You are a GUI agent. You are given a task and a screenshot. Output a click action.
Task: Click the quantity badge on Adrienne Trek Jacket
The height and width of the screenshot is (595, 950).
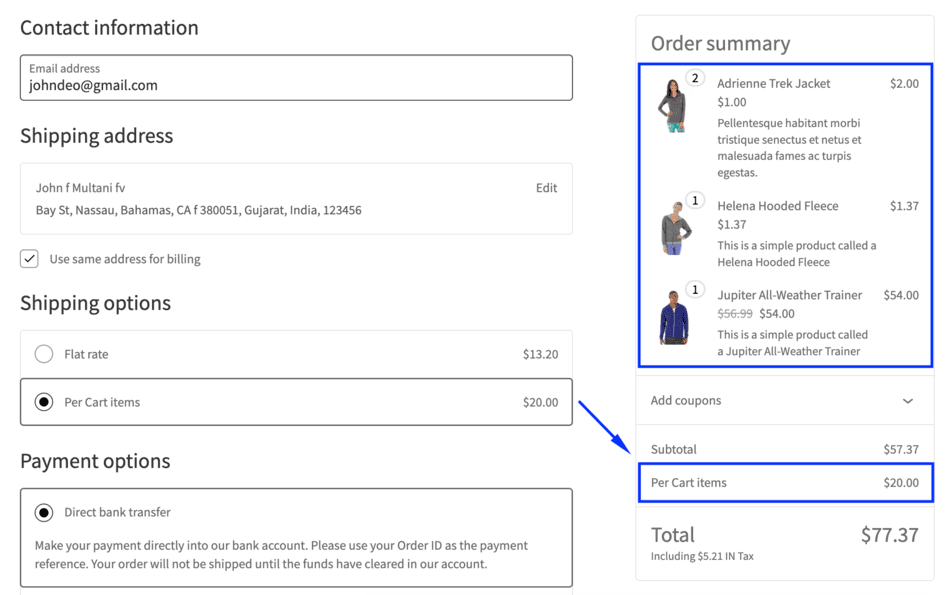tap(697, 77)
